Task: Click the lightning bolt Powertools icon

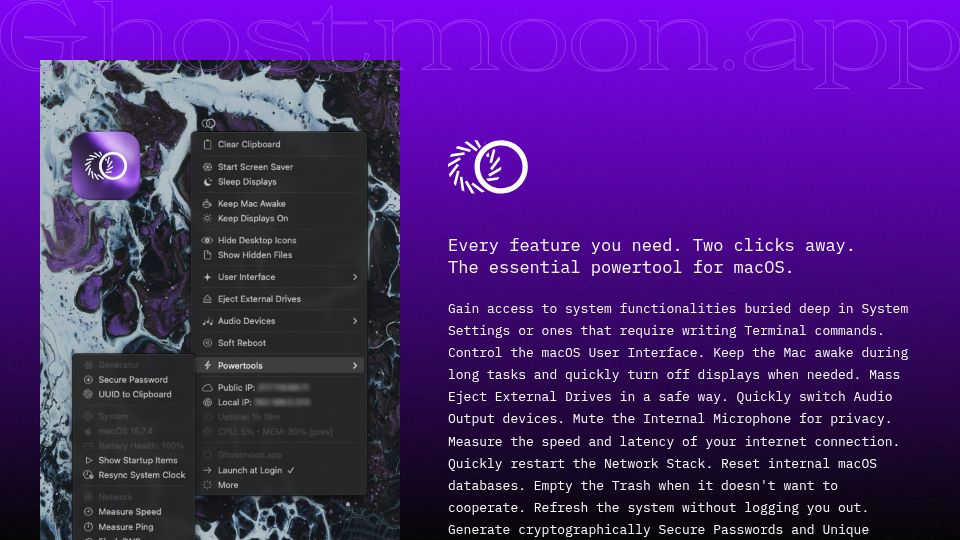Action: coord(208,366)
